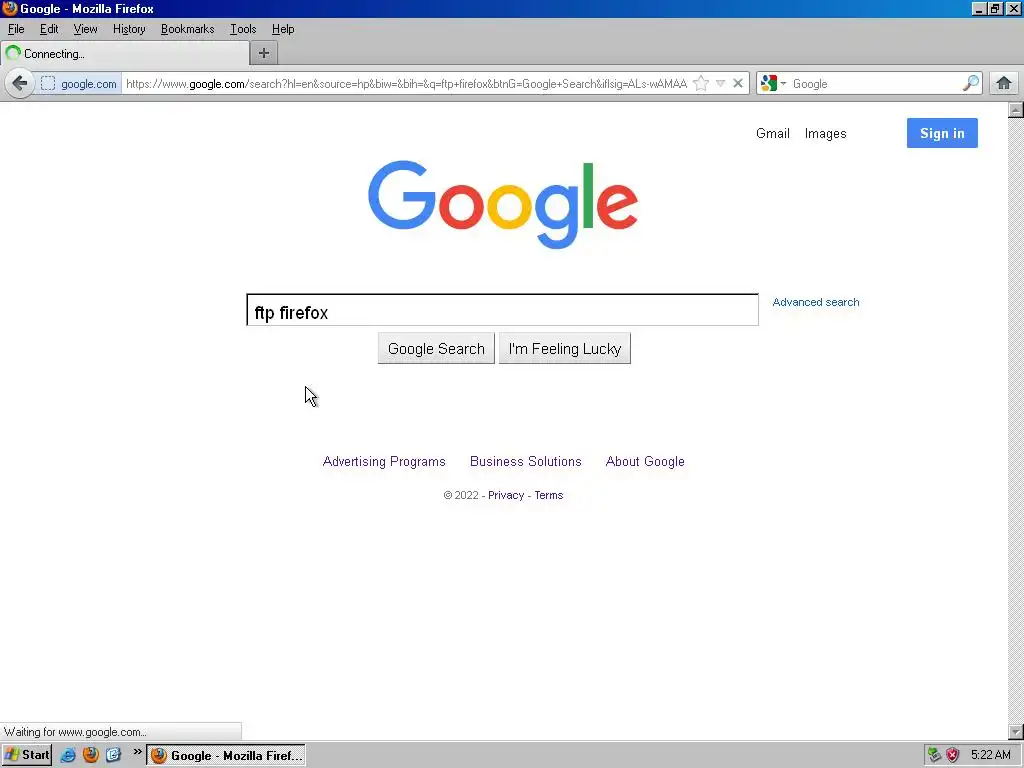Open the About Google link
This screenshot has width=1024, height=768.
pos(645,461)
